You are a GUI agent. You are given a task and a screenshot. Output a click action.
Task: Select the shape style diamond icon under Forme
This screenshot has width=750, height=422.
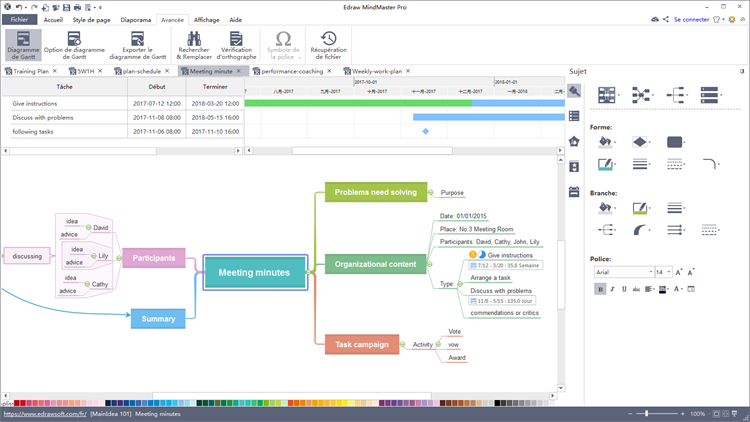pyautogui.click(x=640, y=142)
